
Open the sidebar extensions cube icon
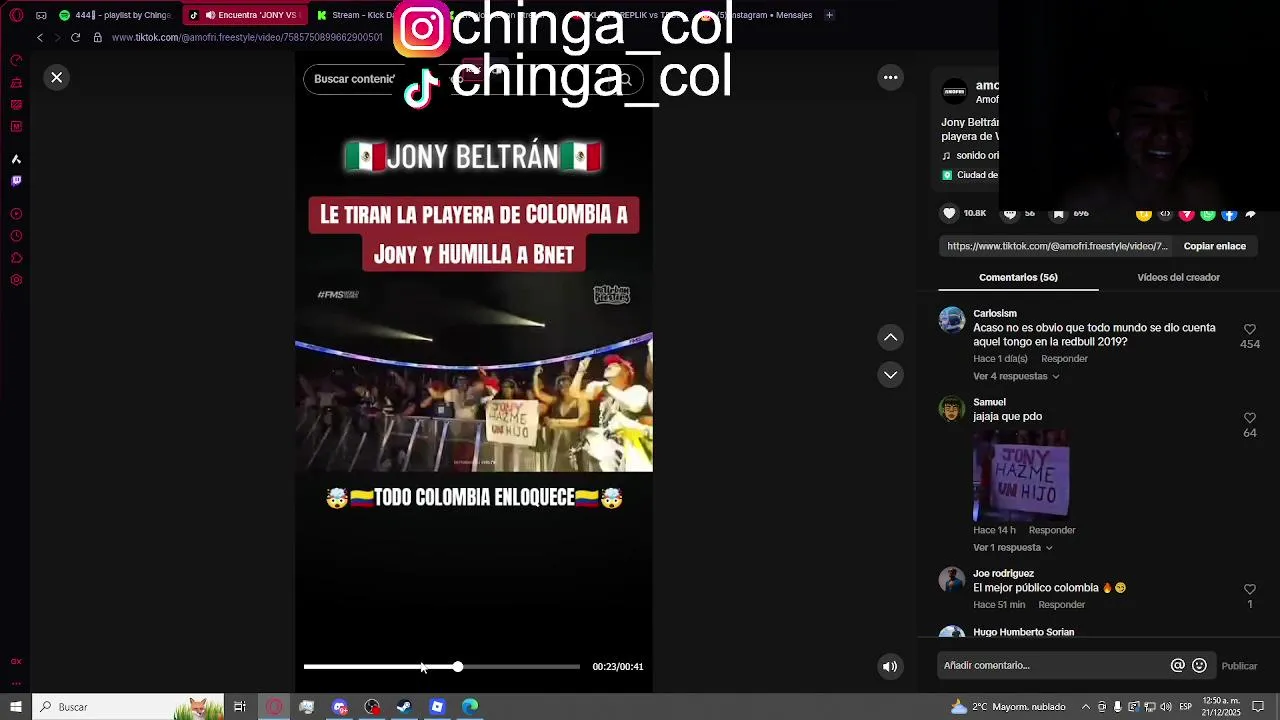point(16,258)
